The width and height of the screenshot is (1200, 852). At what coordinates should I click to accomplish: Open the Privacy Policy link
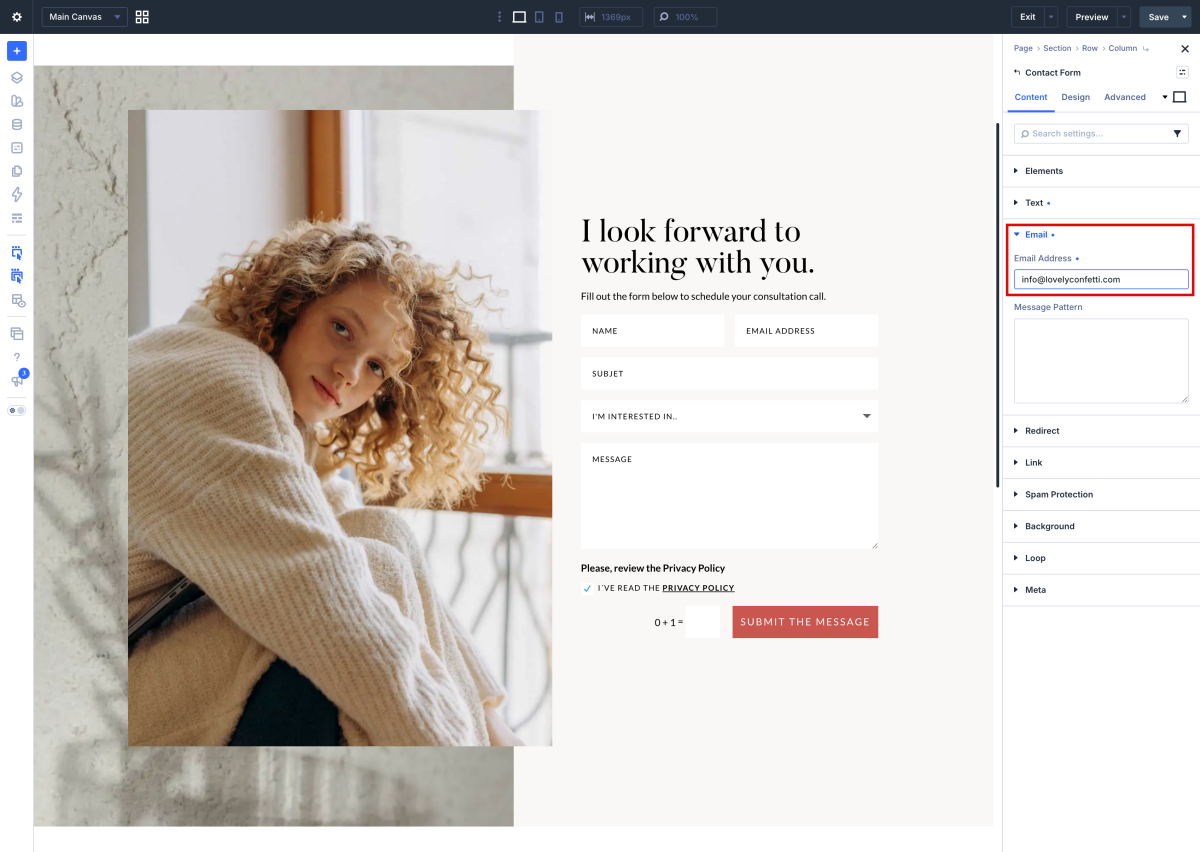(698, 588)
